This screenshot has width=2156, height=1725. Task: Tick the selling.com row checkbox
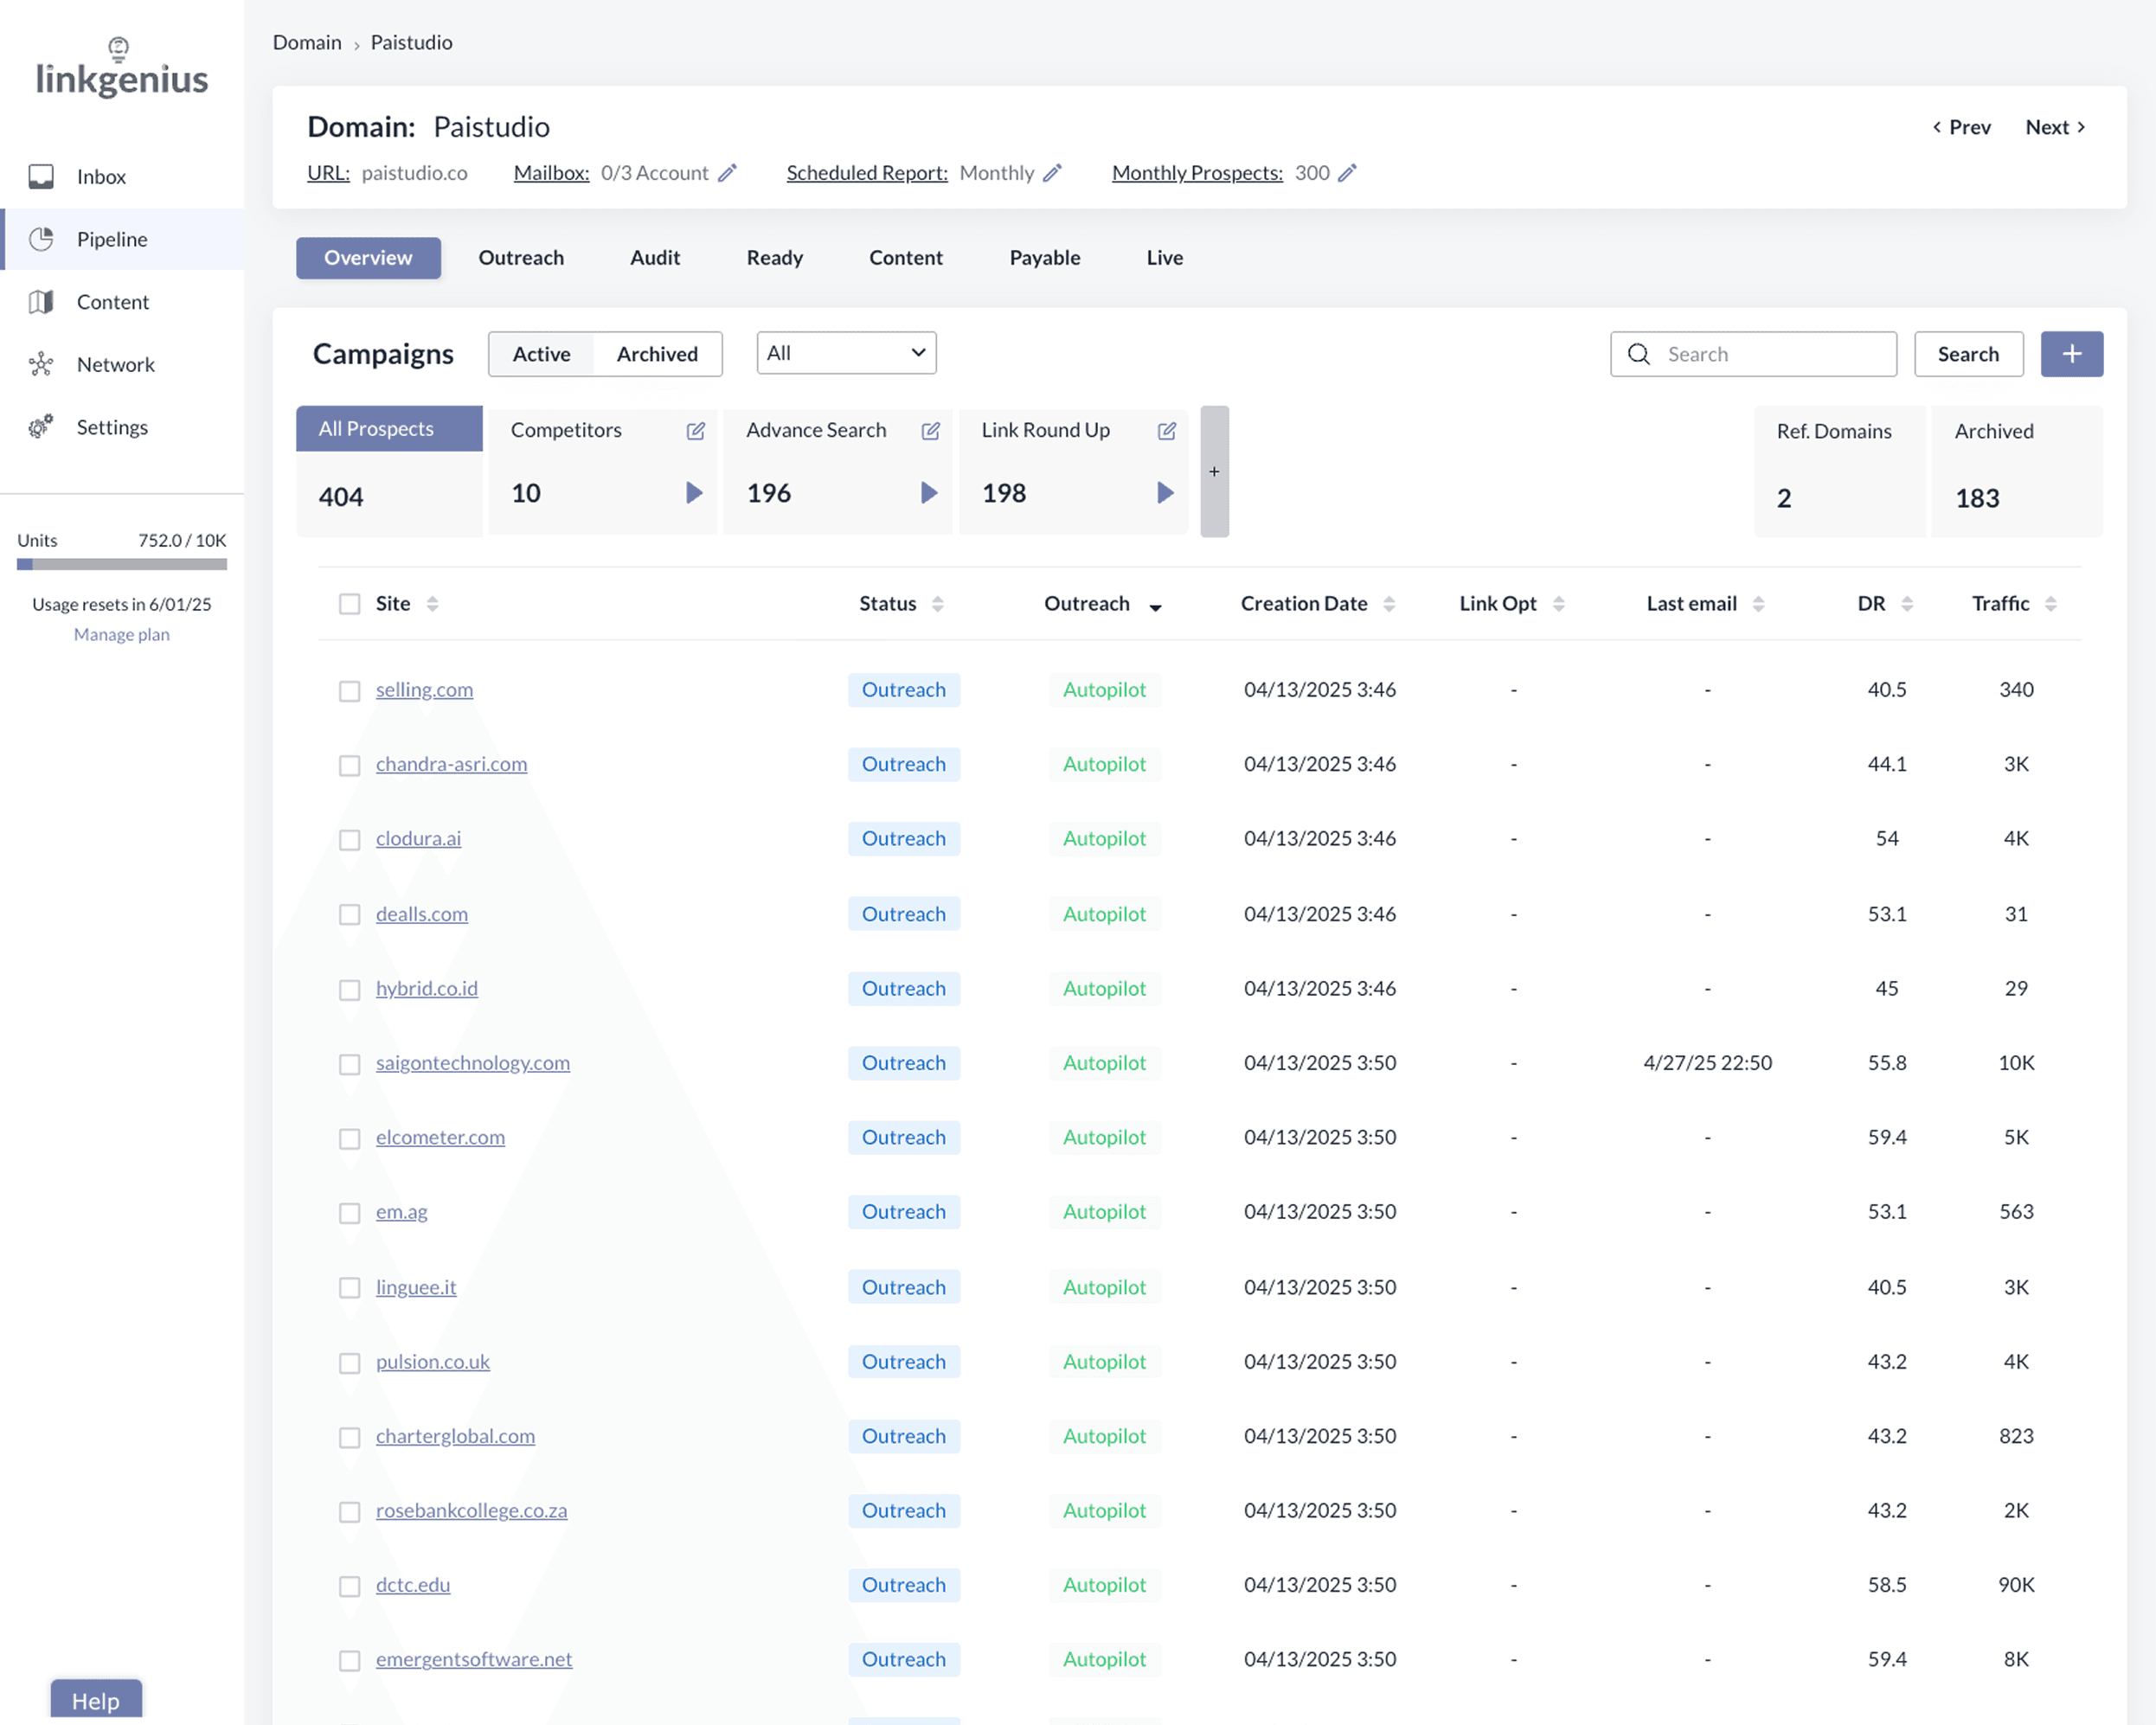pyautogui.click(x=349, y=691)
